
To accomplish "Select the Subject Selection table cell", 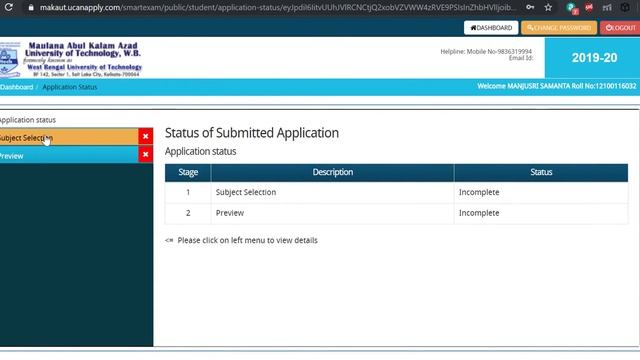I will (x=332, y=192).
